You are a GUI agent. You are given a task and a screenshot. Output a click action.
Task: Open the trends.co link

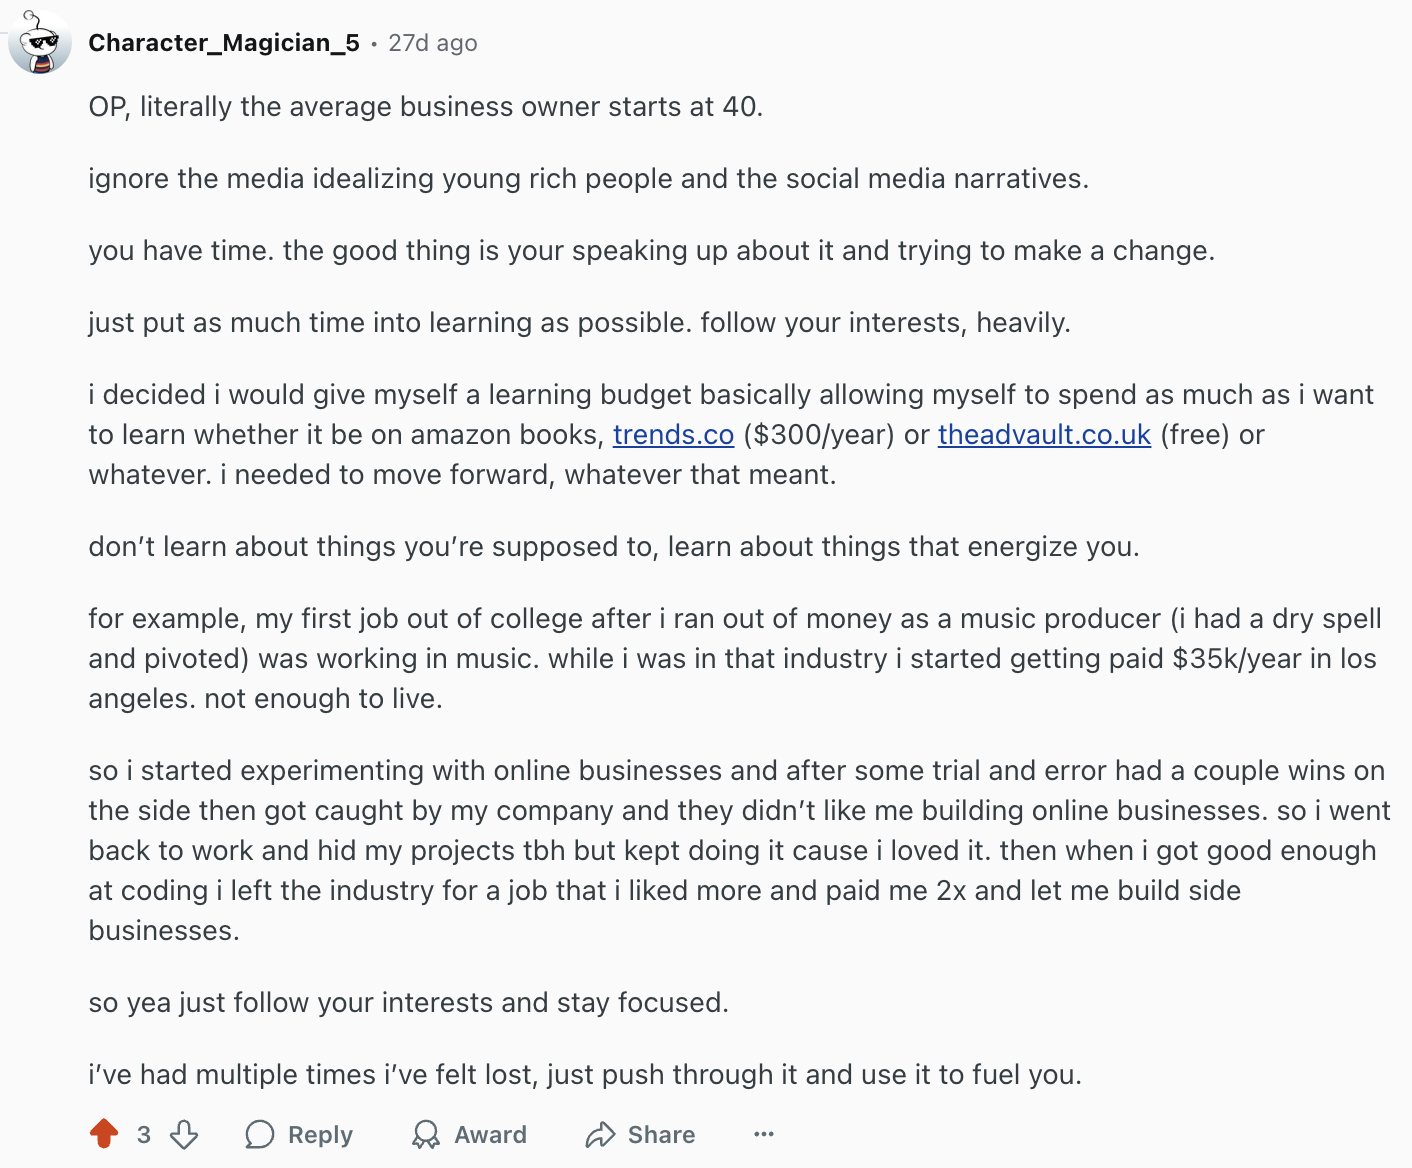673,435
